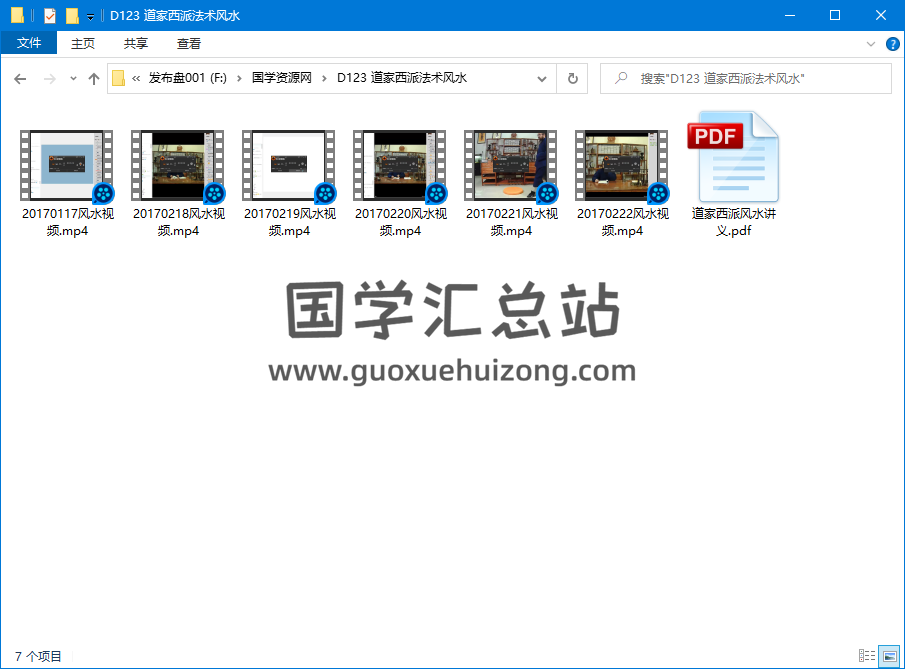Expand hidden path with double chevron

(136, 79)
